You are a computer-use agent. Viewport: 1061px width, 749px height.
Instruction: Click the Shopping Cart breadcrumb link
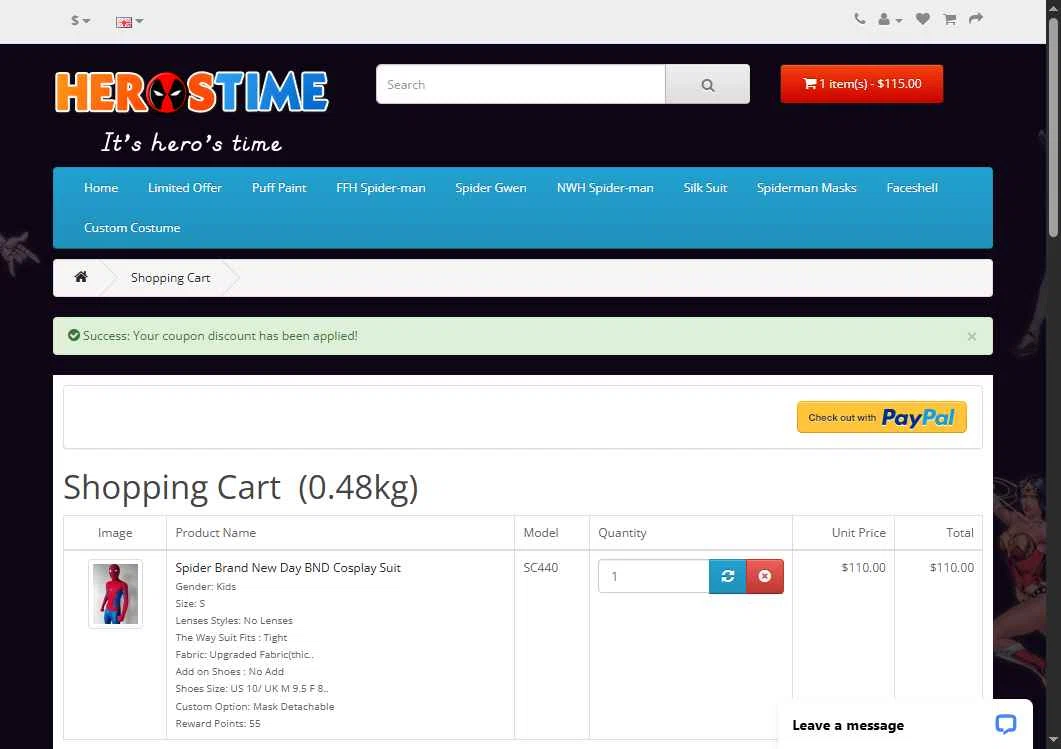click(x=171, y=277)
